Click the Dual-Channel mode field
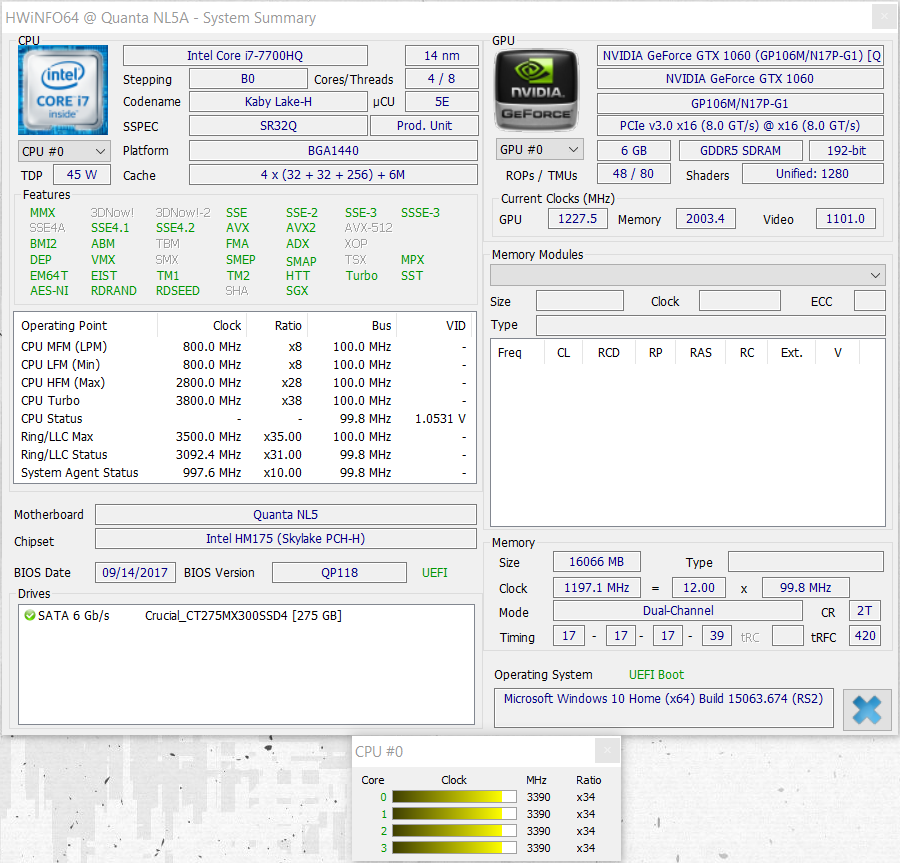Screen dimensions: 900x863 coord(678,611)
